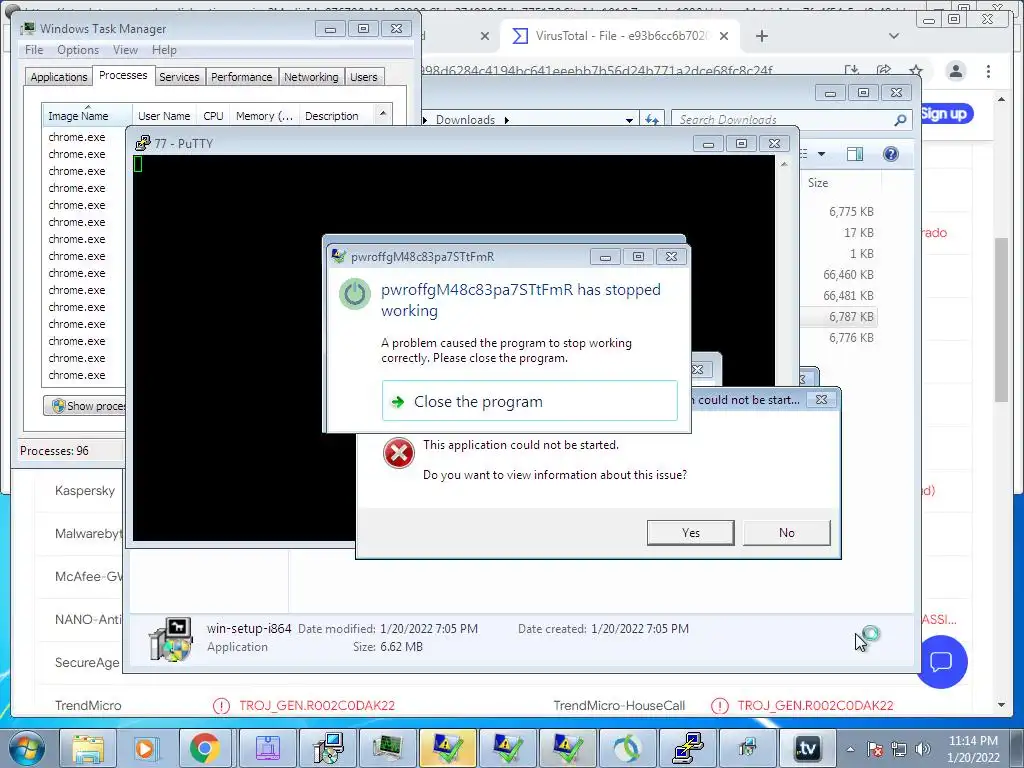Open the TeamViewer taskbar icon
Screen dimensions: 1024x768
pos(807,749)
